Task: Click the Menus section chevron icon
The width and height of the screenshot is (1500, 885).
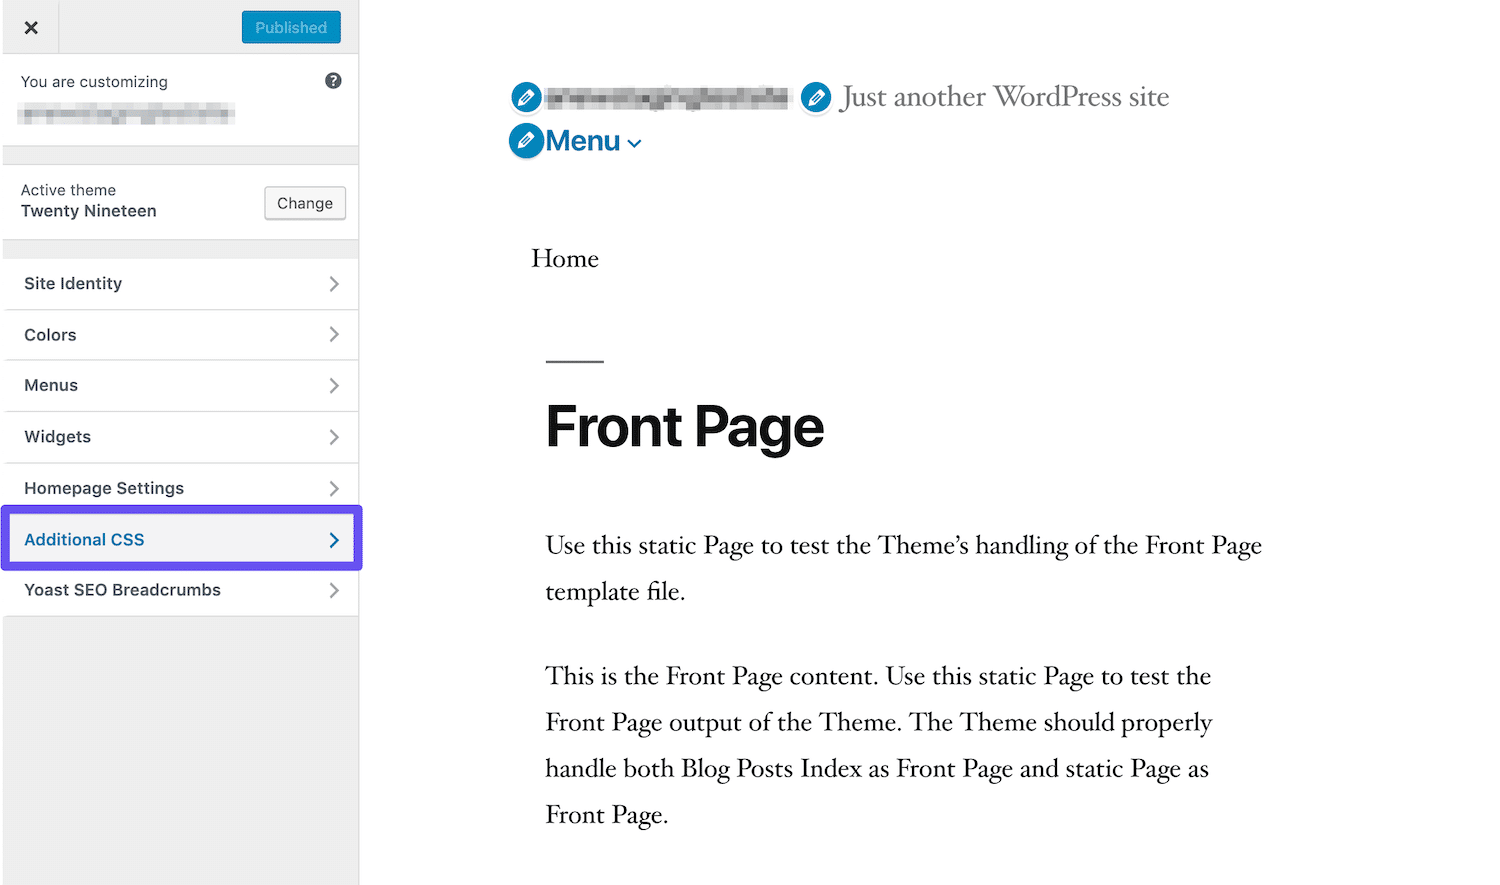Action: (334, 385)
